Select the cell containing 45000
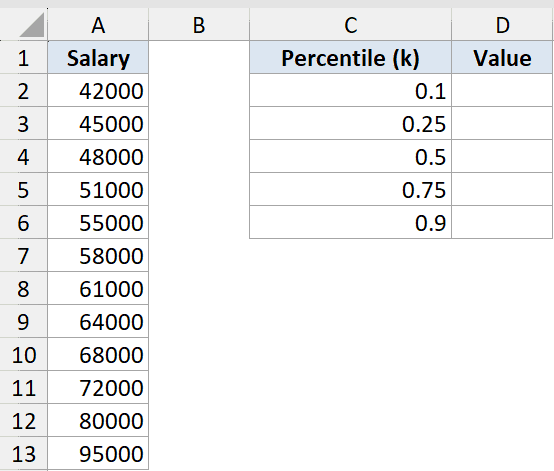The width and height of the screenshot is (554, 471). [98, 123]
